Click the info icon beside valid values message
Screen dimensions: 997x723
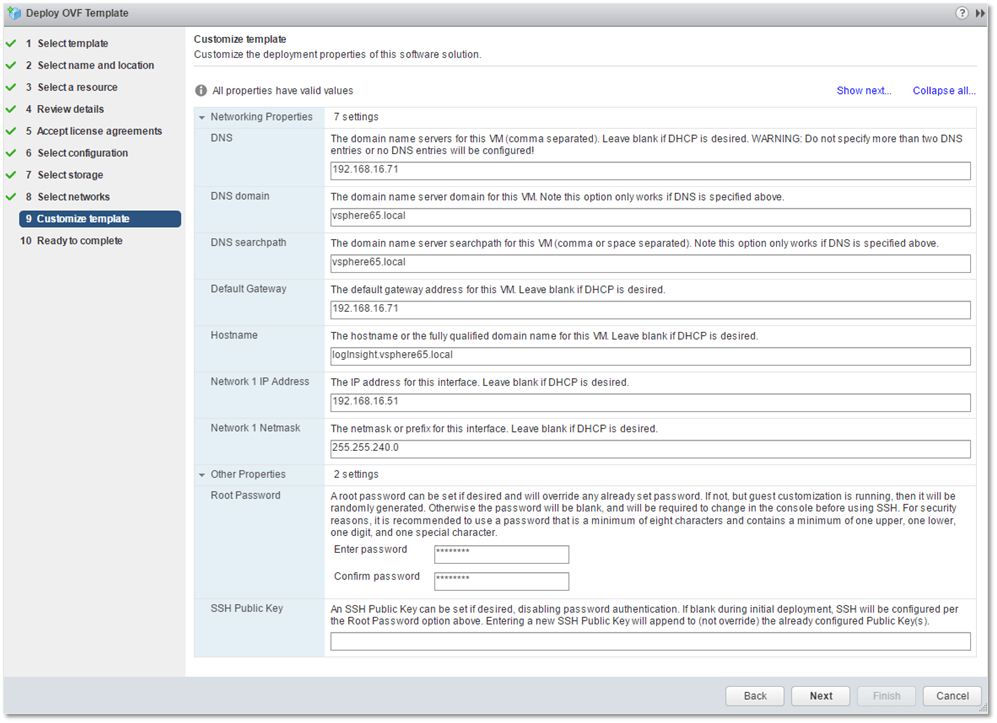point(201,91)
